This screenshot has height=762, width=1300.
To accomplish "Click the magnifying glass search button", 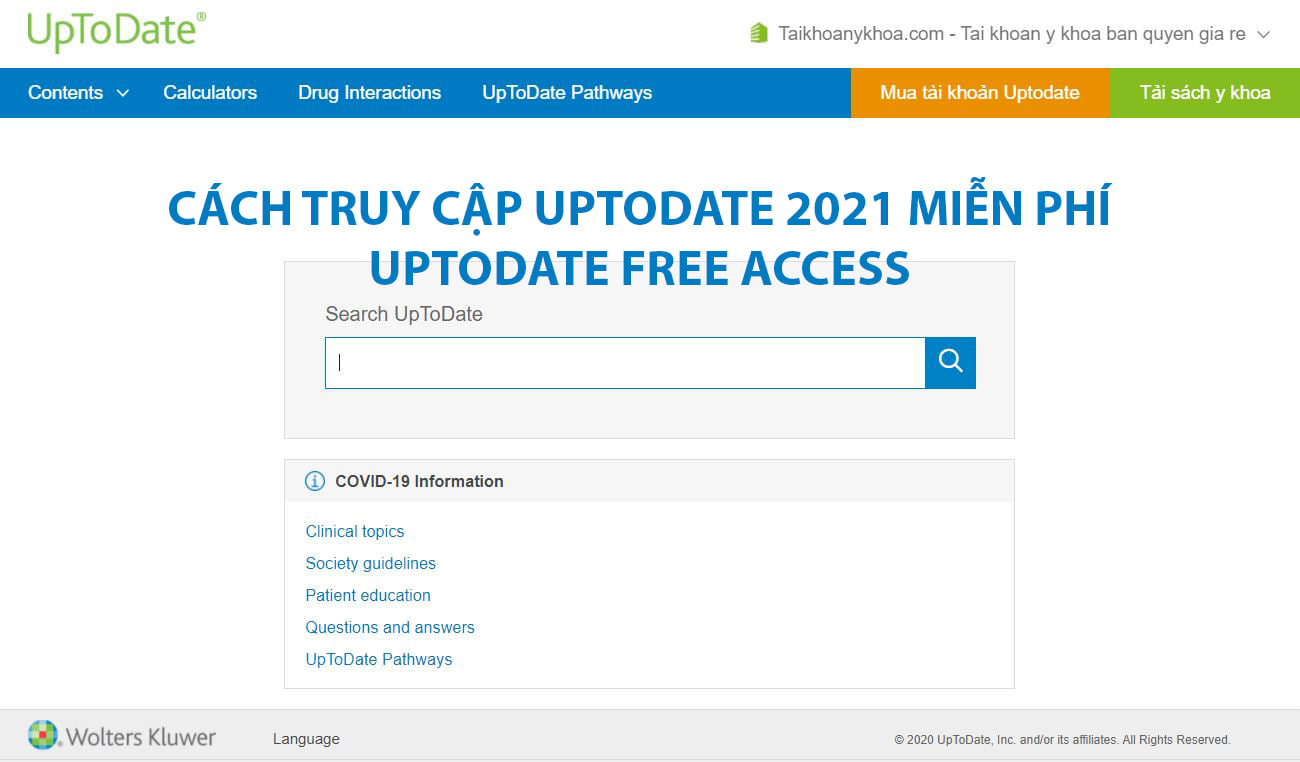I will 950,362.
